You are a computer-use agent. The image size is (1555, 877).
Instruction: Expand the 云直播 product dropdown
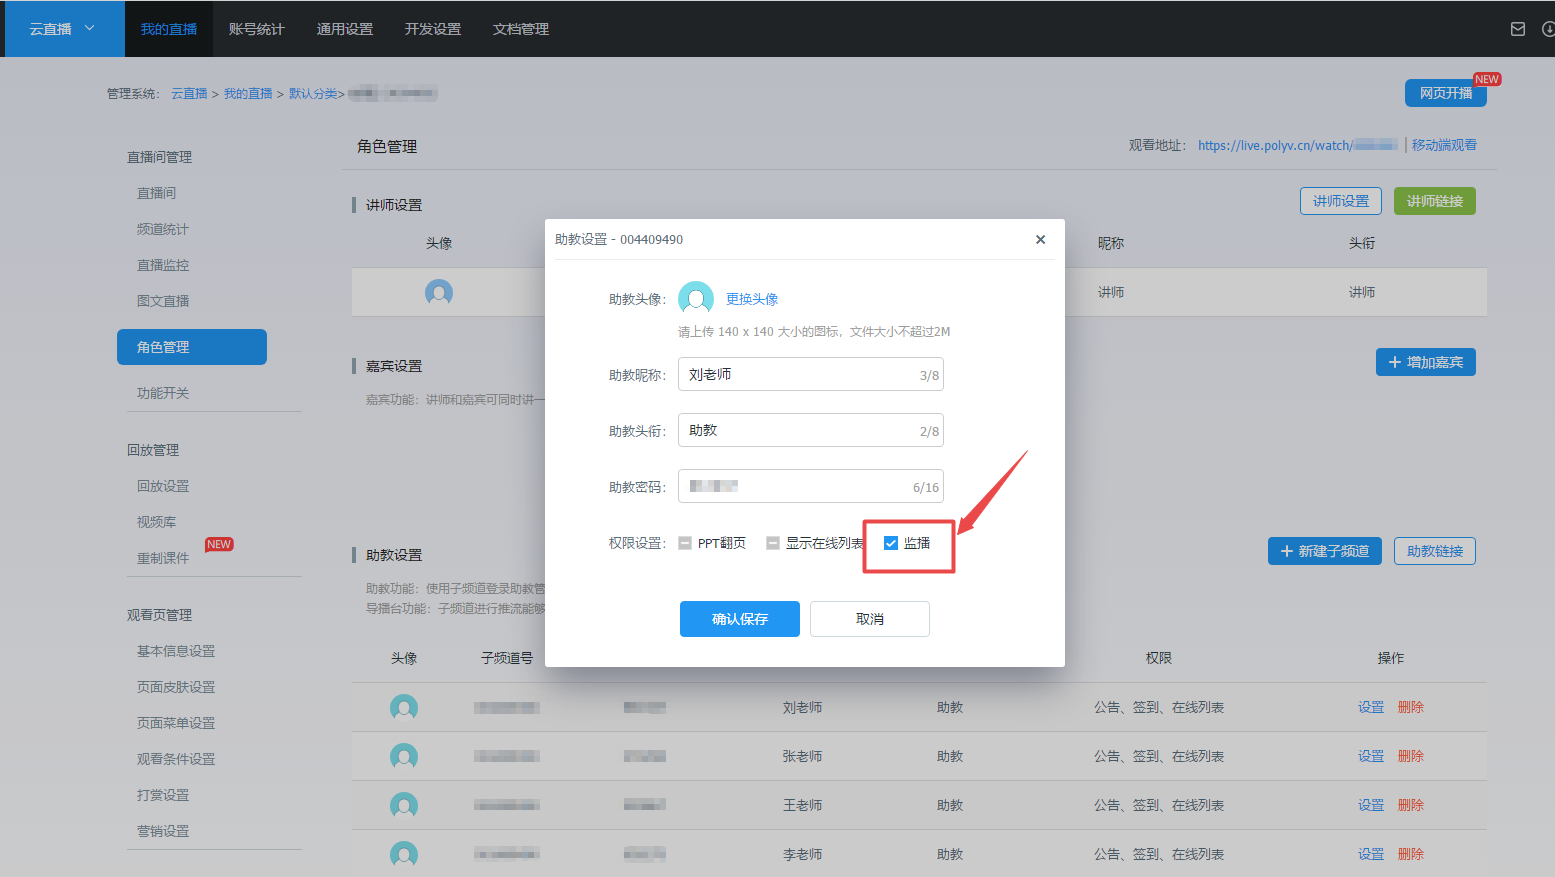pos(62,29)
